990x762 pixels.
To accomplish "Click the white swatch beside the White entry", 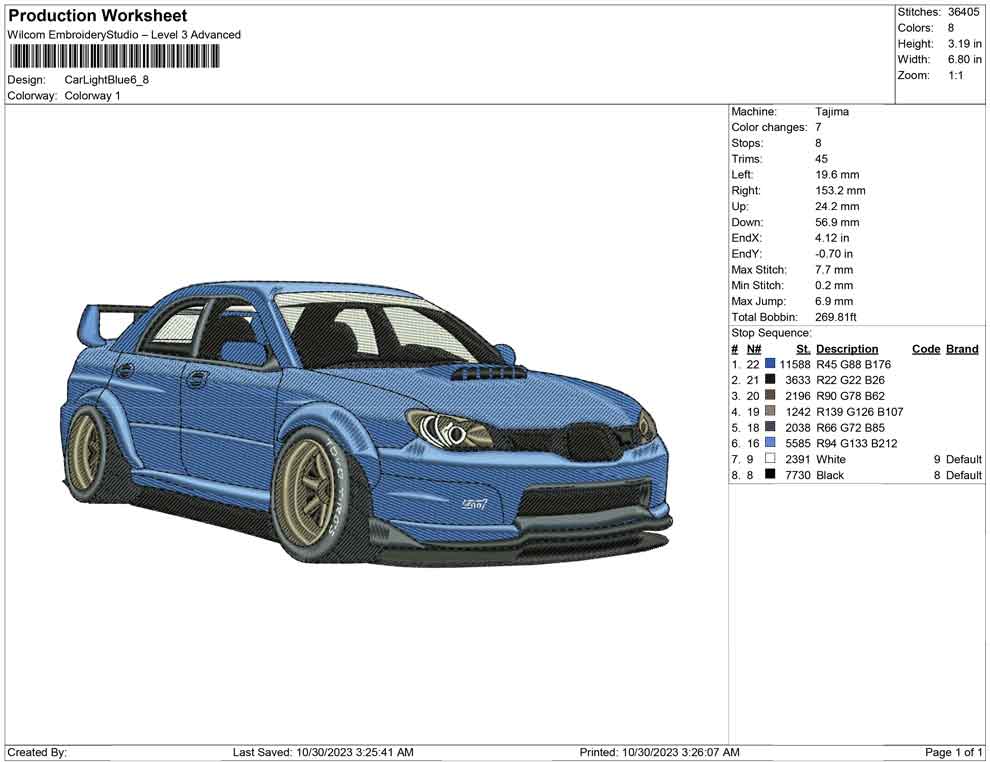I will [768, 458].
